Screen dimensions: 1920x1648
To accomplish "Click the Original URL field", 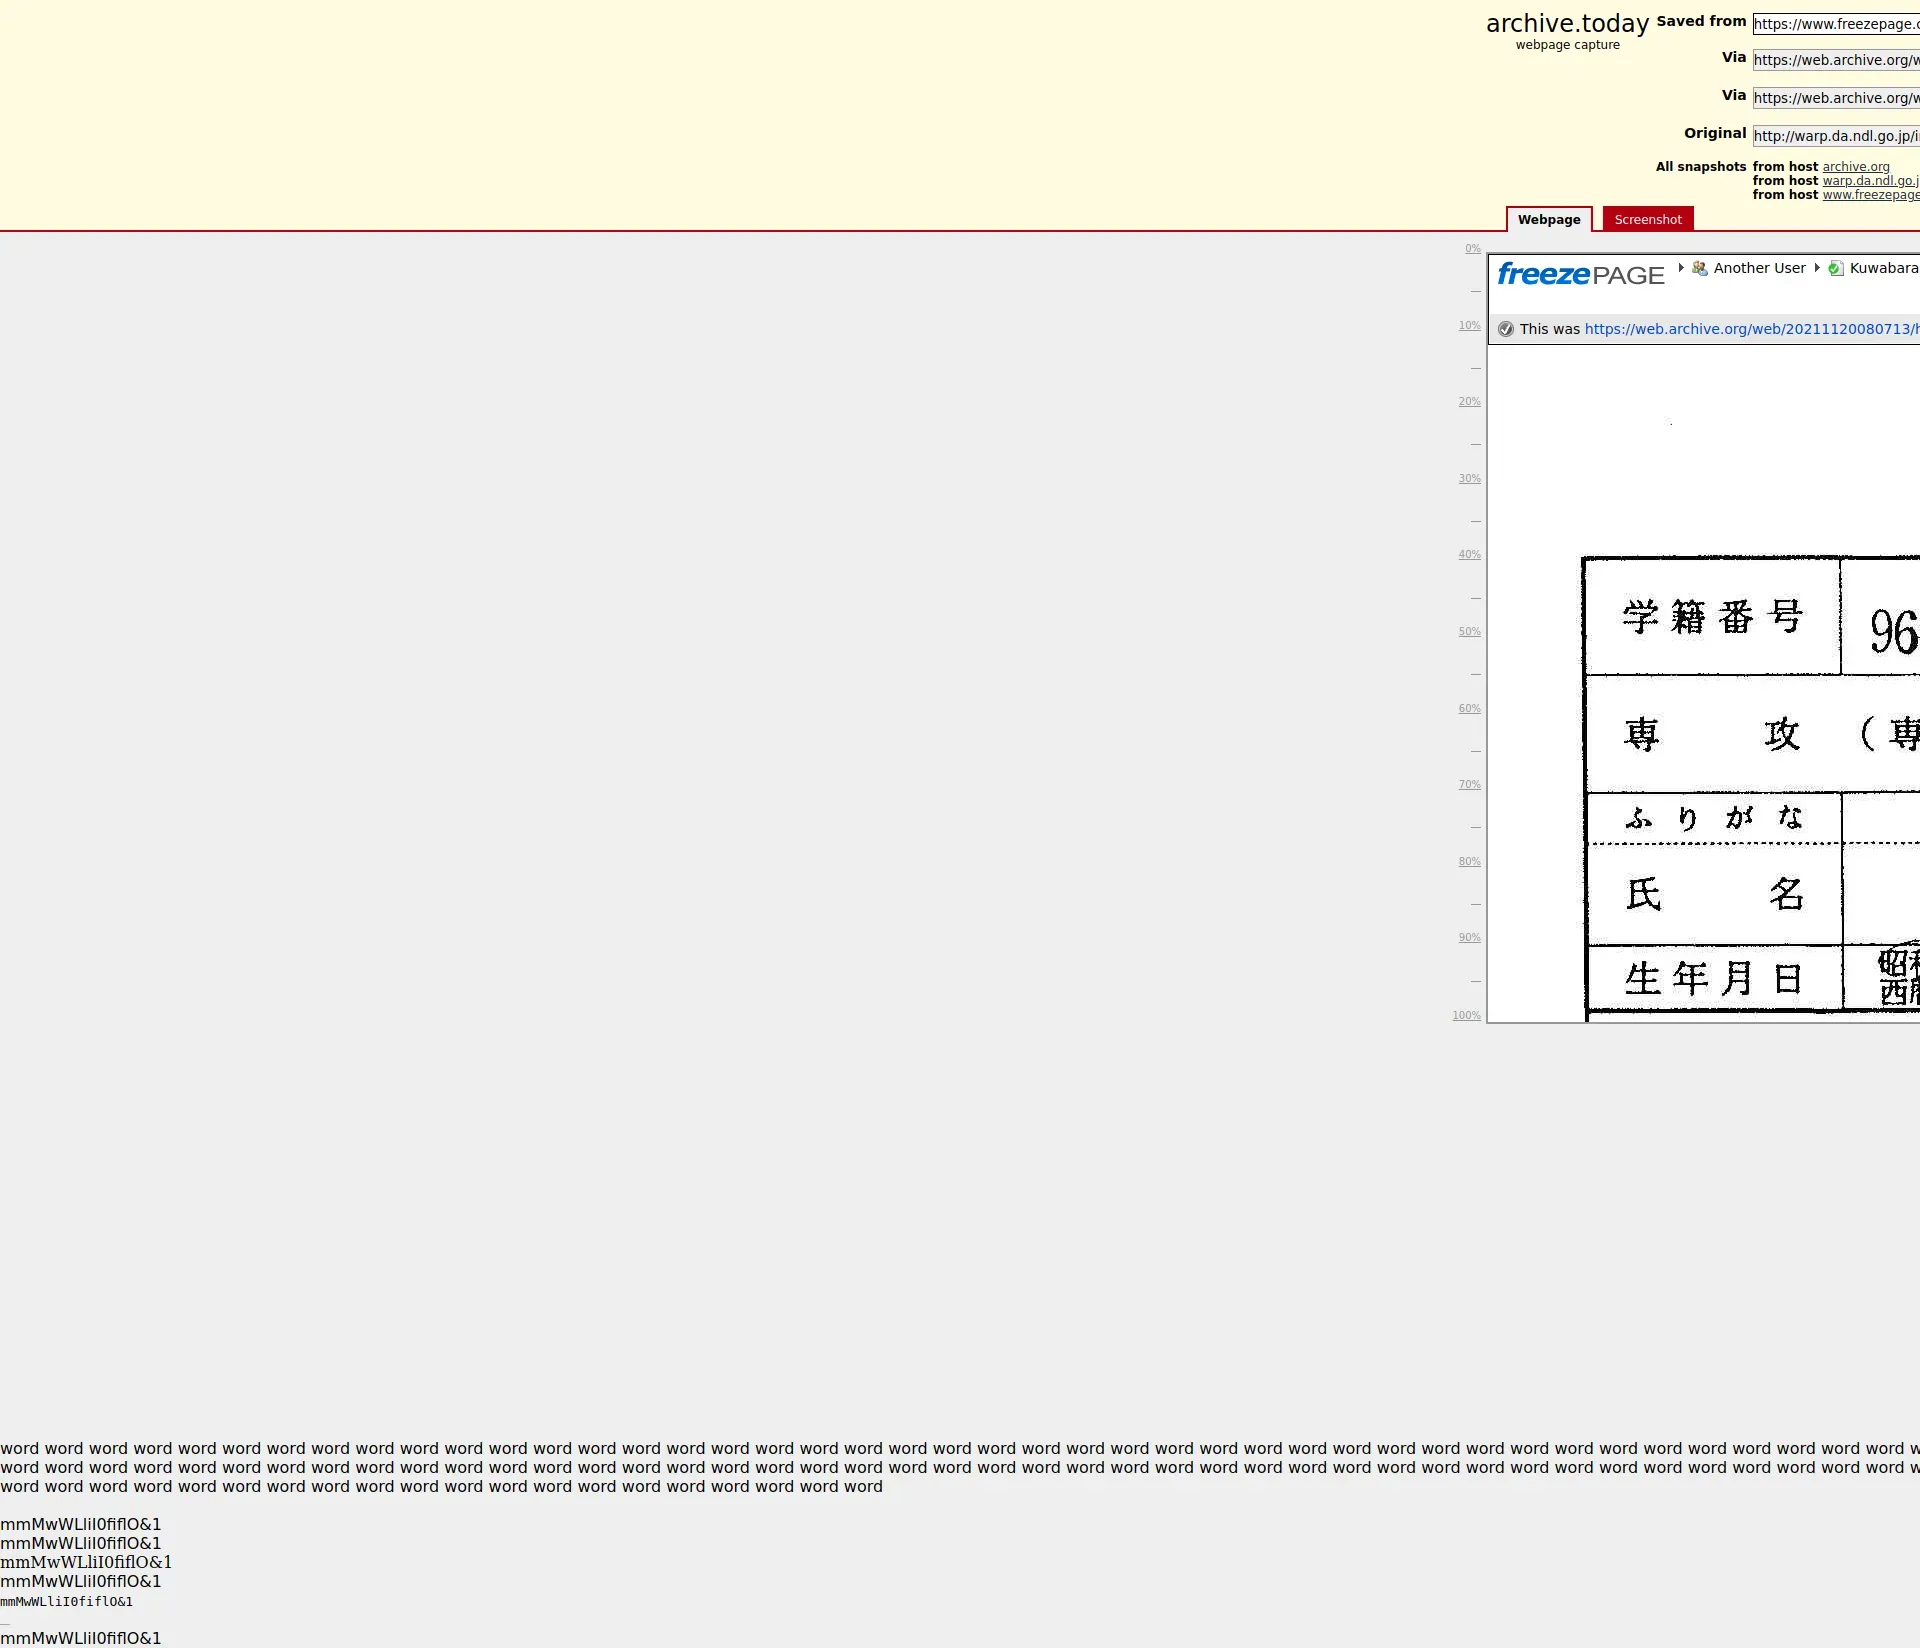I will [1835, 136].
